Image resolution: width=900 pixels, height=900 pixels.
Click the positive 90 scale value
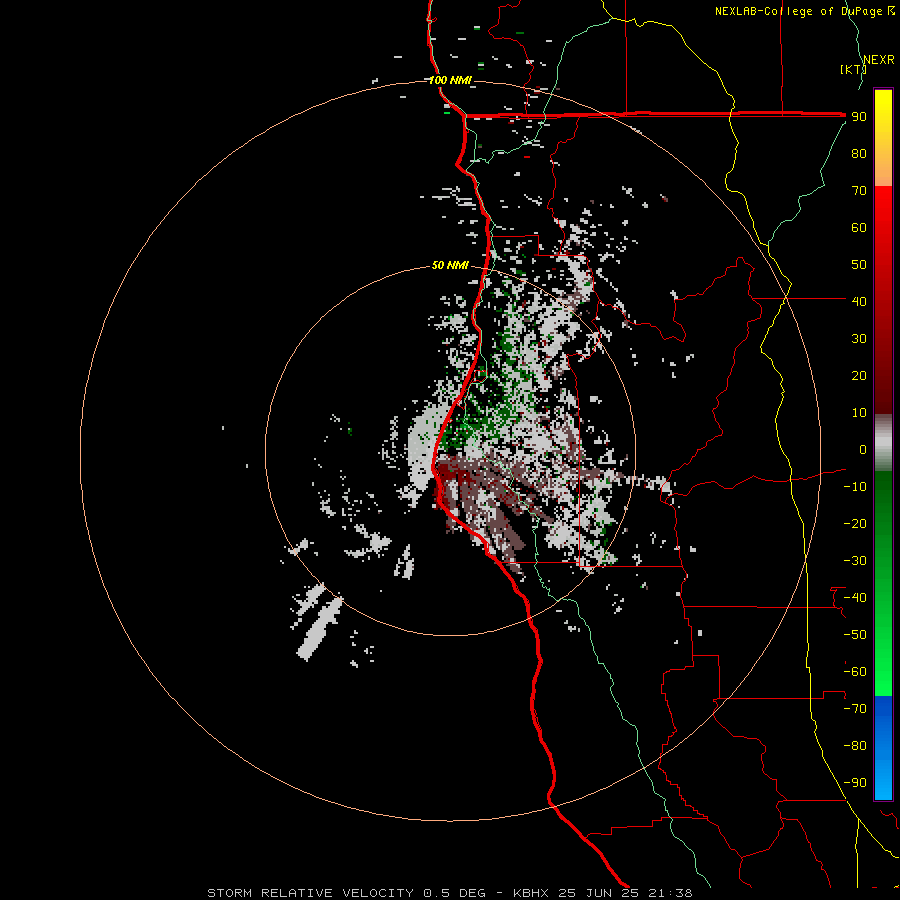859,117
